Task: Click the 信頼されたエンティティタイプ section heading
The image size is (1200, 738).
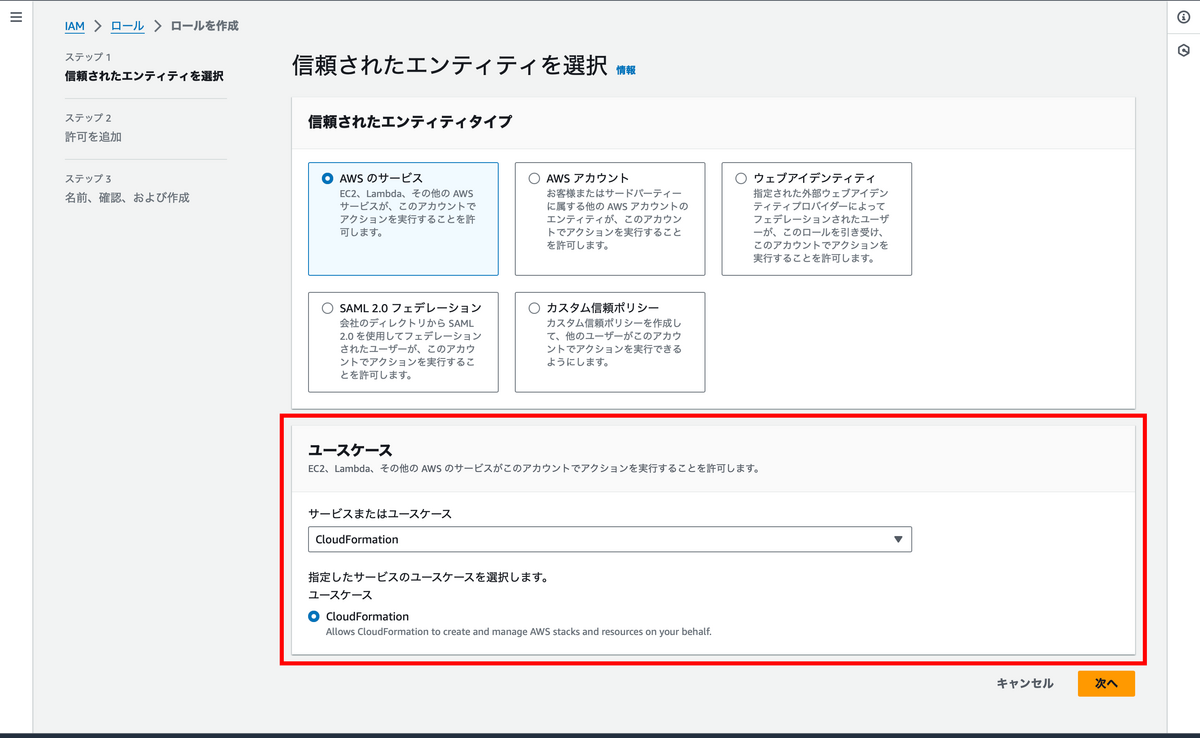Action: coord(410,122)
